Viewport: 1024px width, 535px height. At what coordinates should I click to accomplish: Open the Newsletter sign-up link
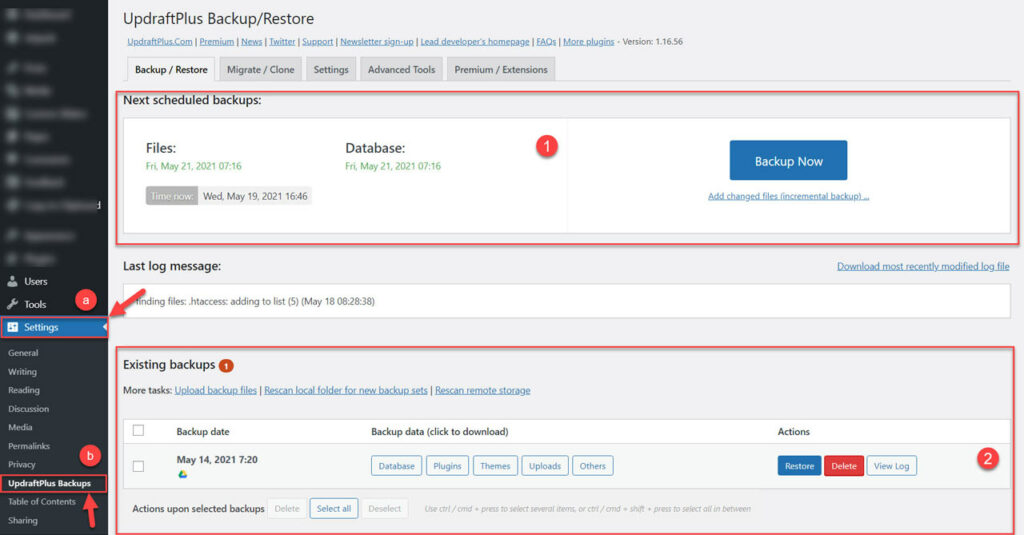click(x=377, y=42)
